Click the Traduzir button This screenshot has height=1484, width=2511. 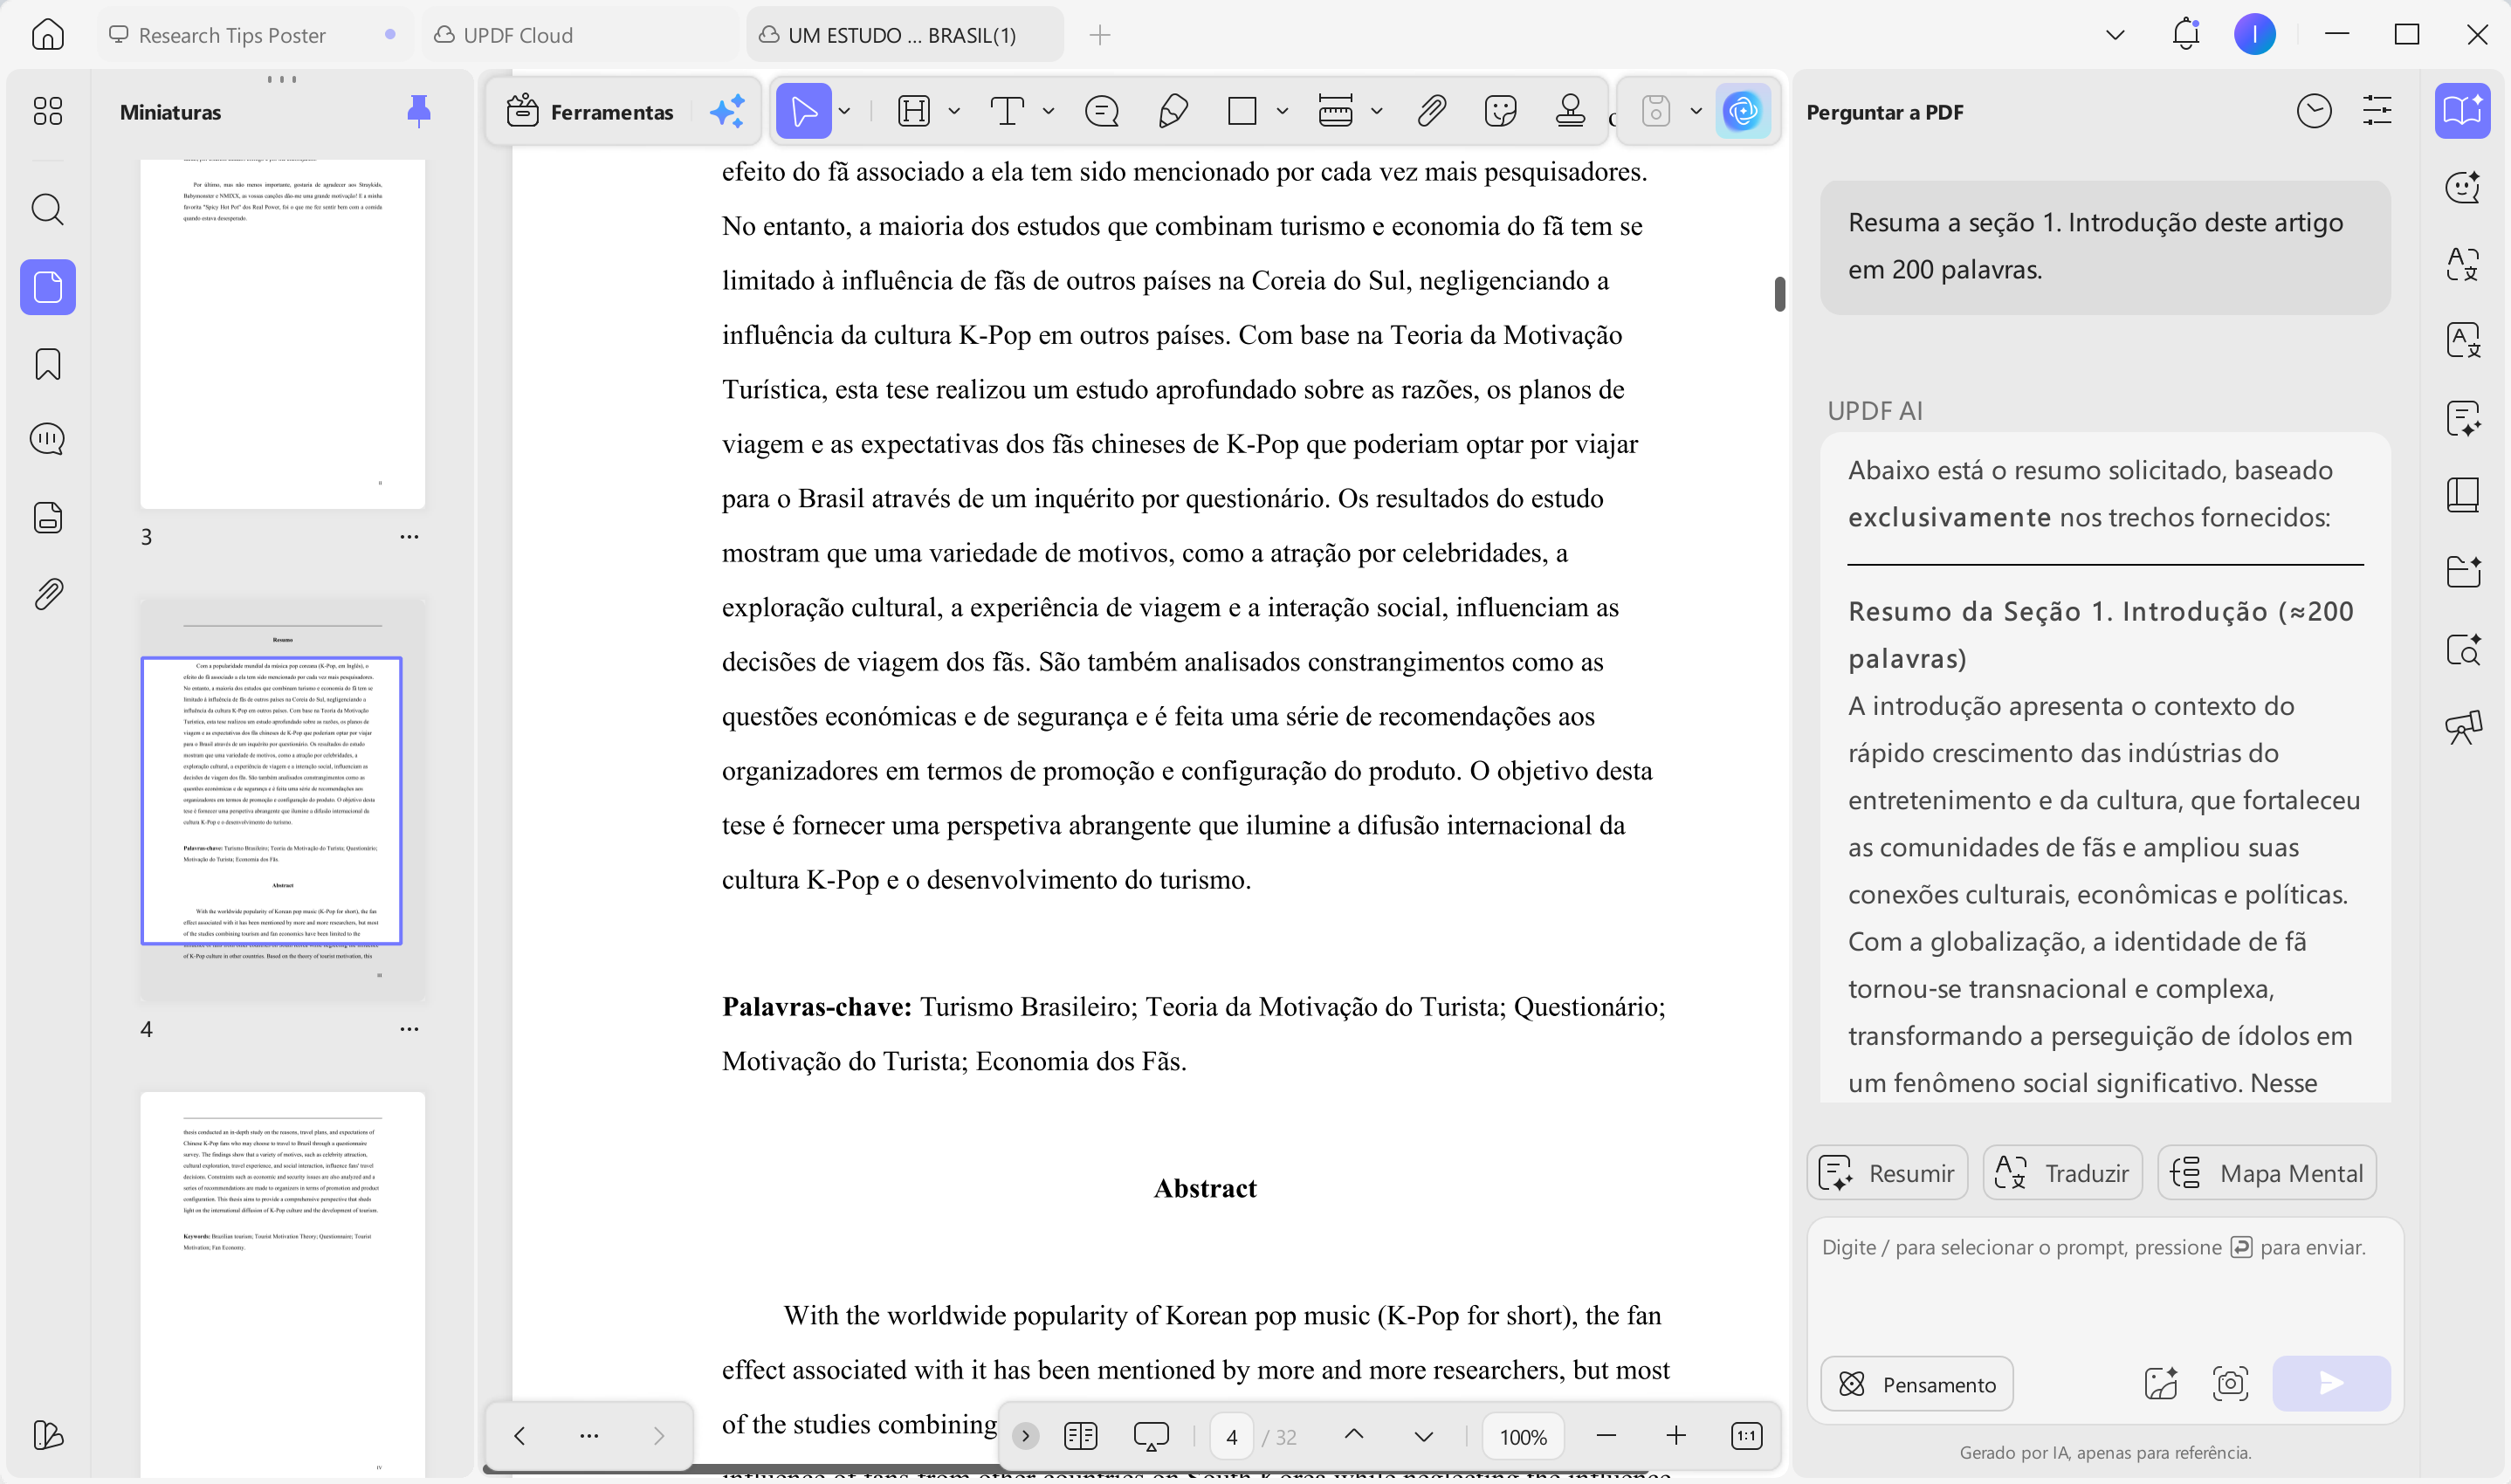point(2062,1173)
